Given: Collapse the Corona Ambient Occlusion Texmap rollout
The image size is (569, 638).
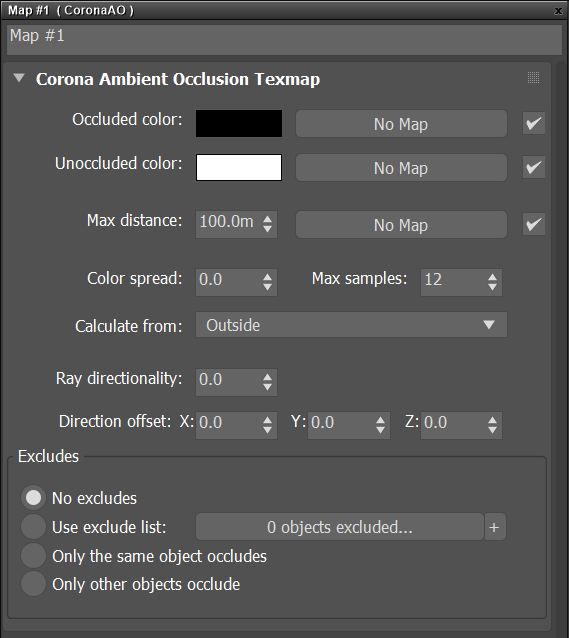Looking at the screenshot, I should 19,78.
